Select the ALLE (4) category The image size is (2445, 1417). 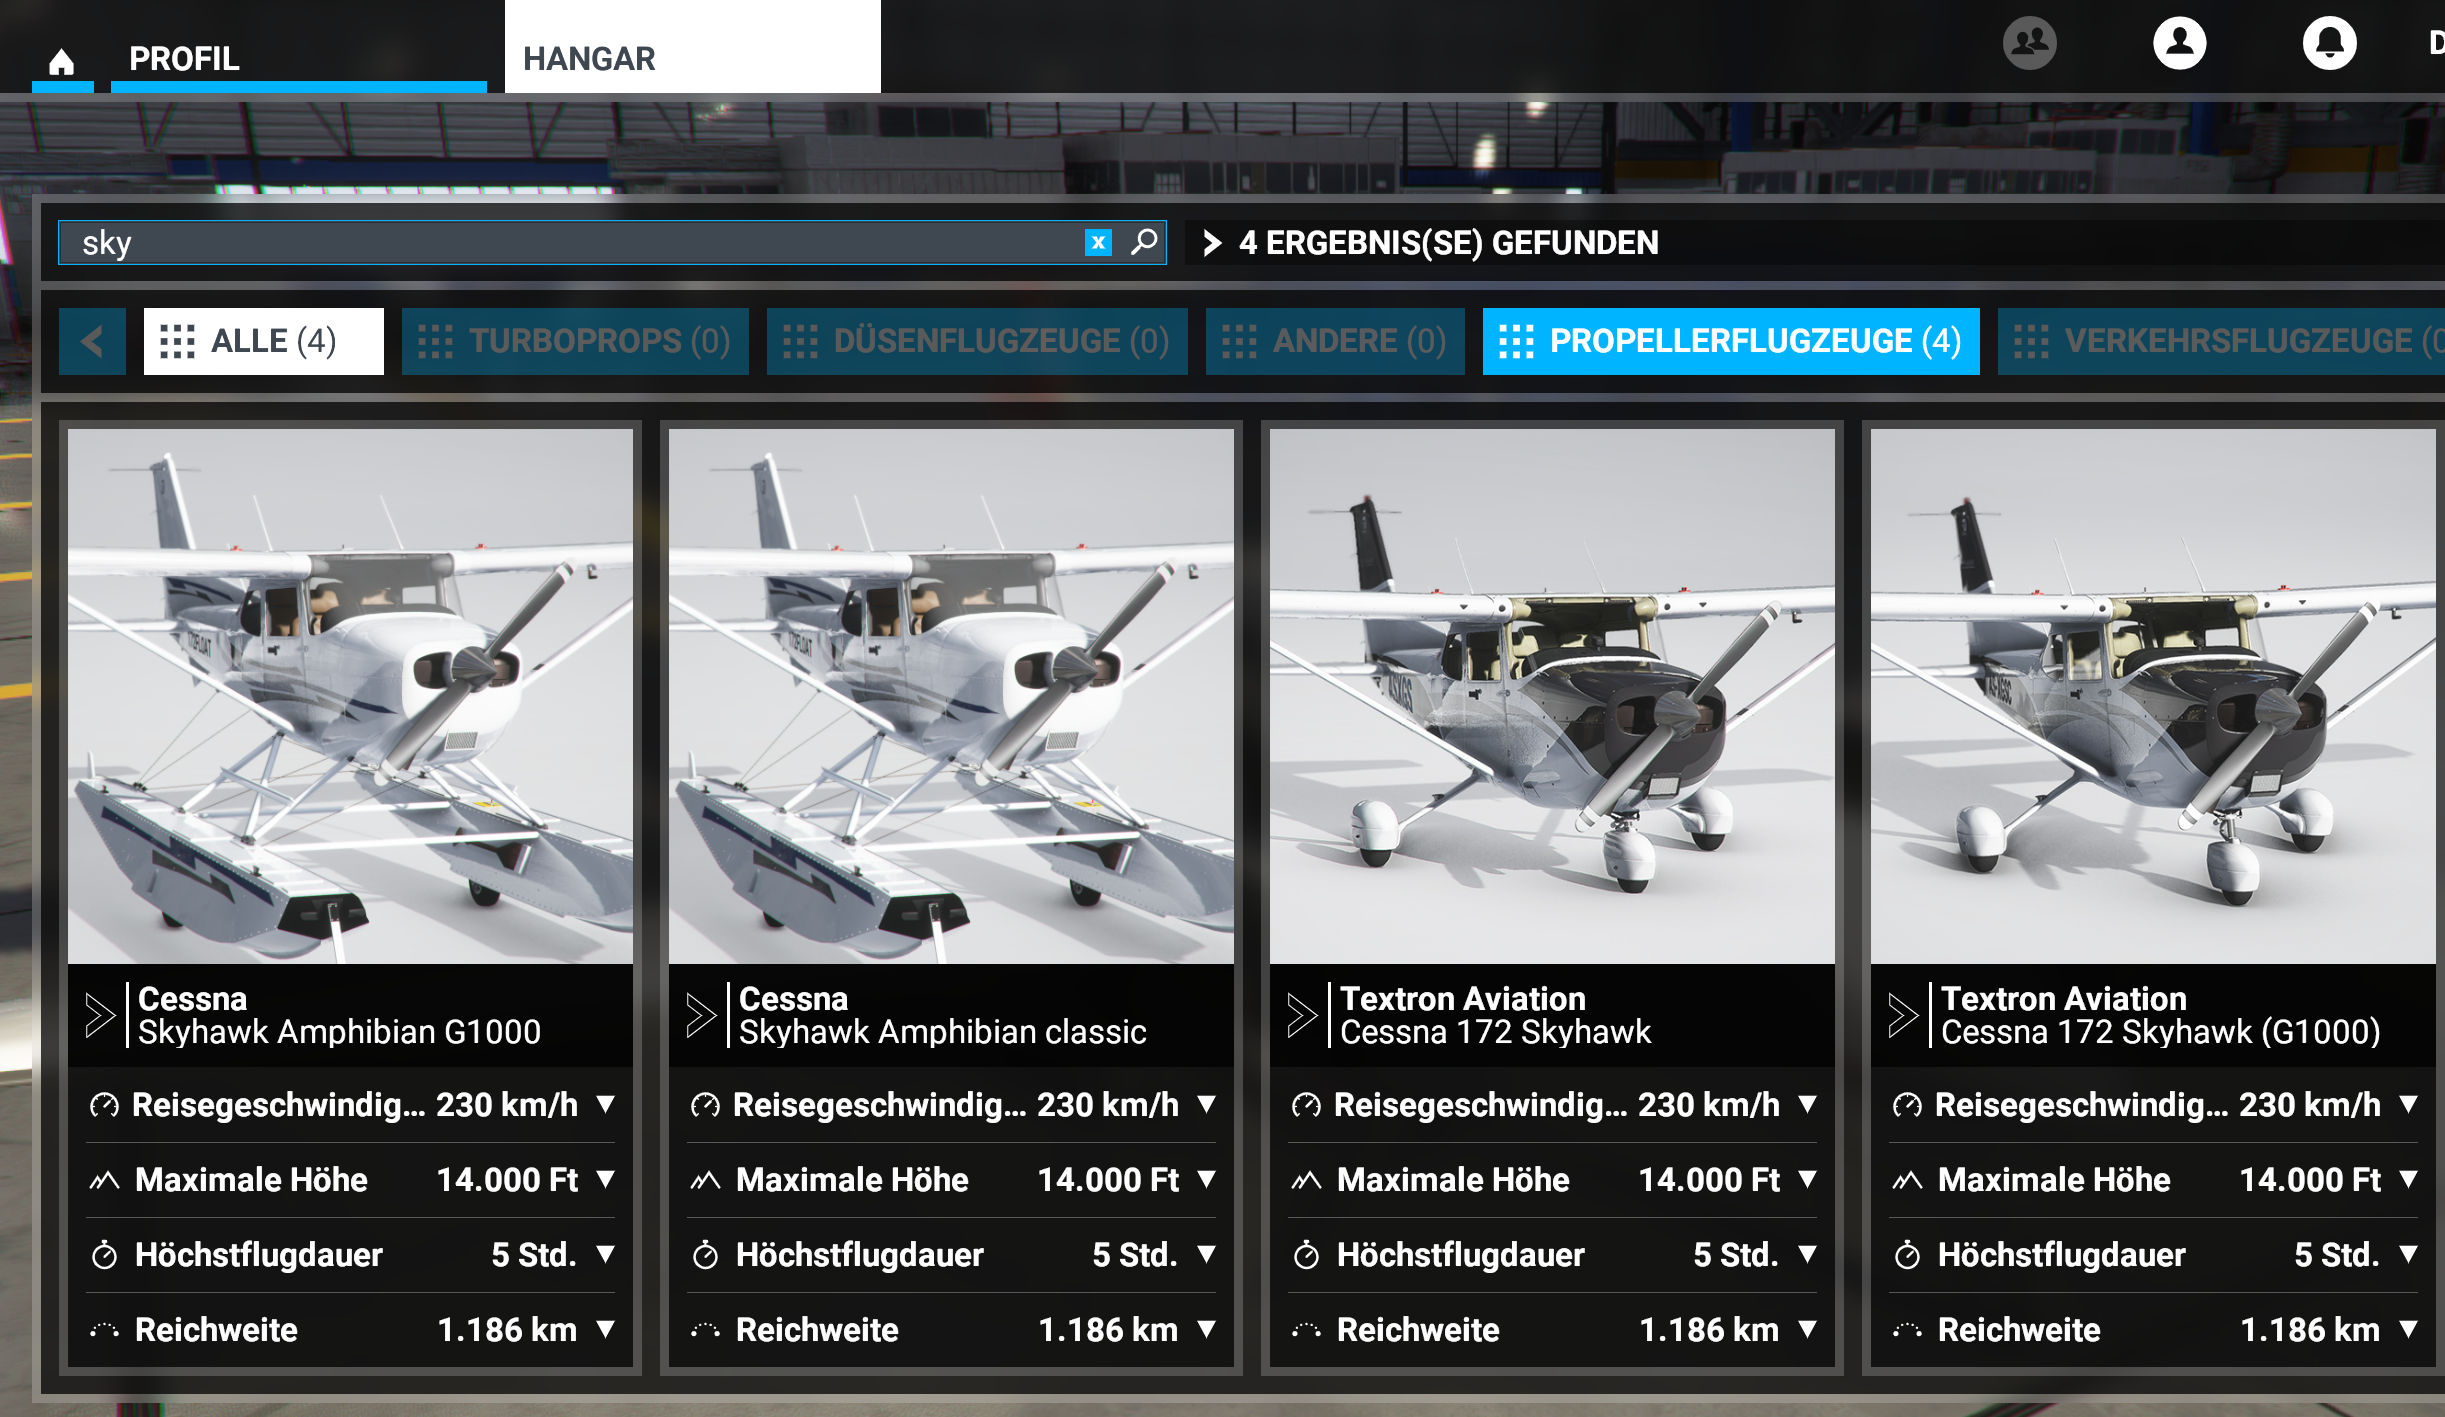264,341
